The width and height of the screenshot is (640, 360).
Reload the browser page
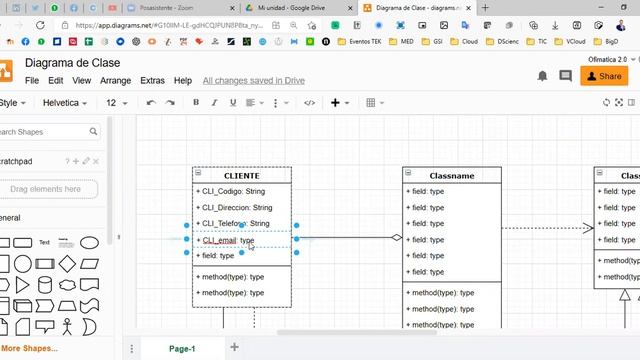pyautogui.click(x=40, y=25)
